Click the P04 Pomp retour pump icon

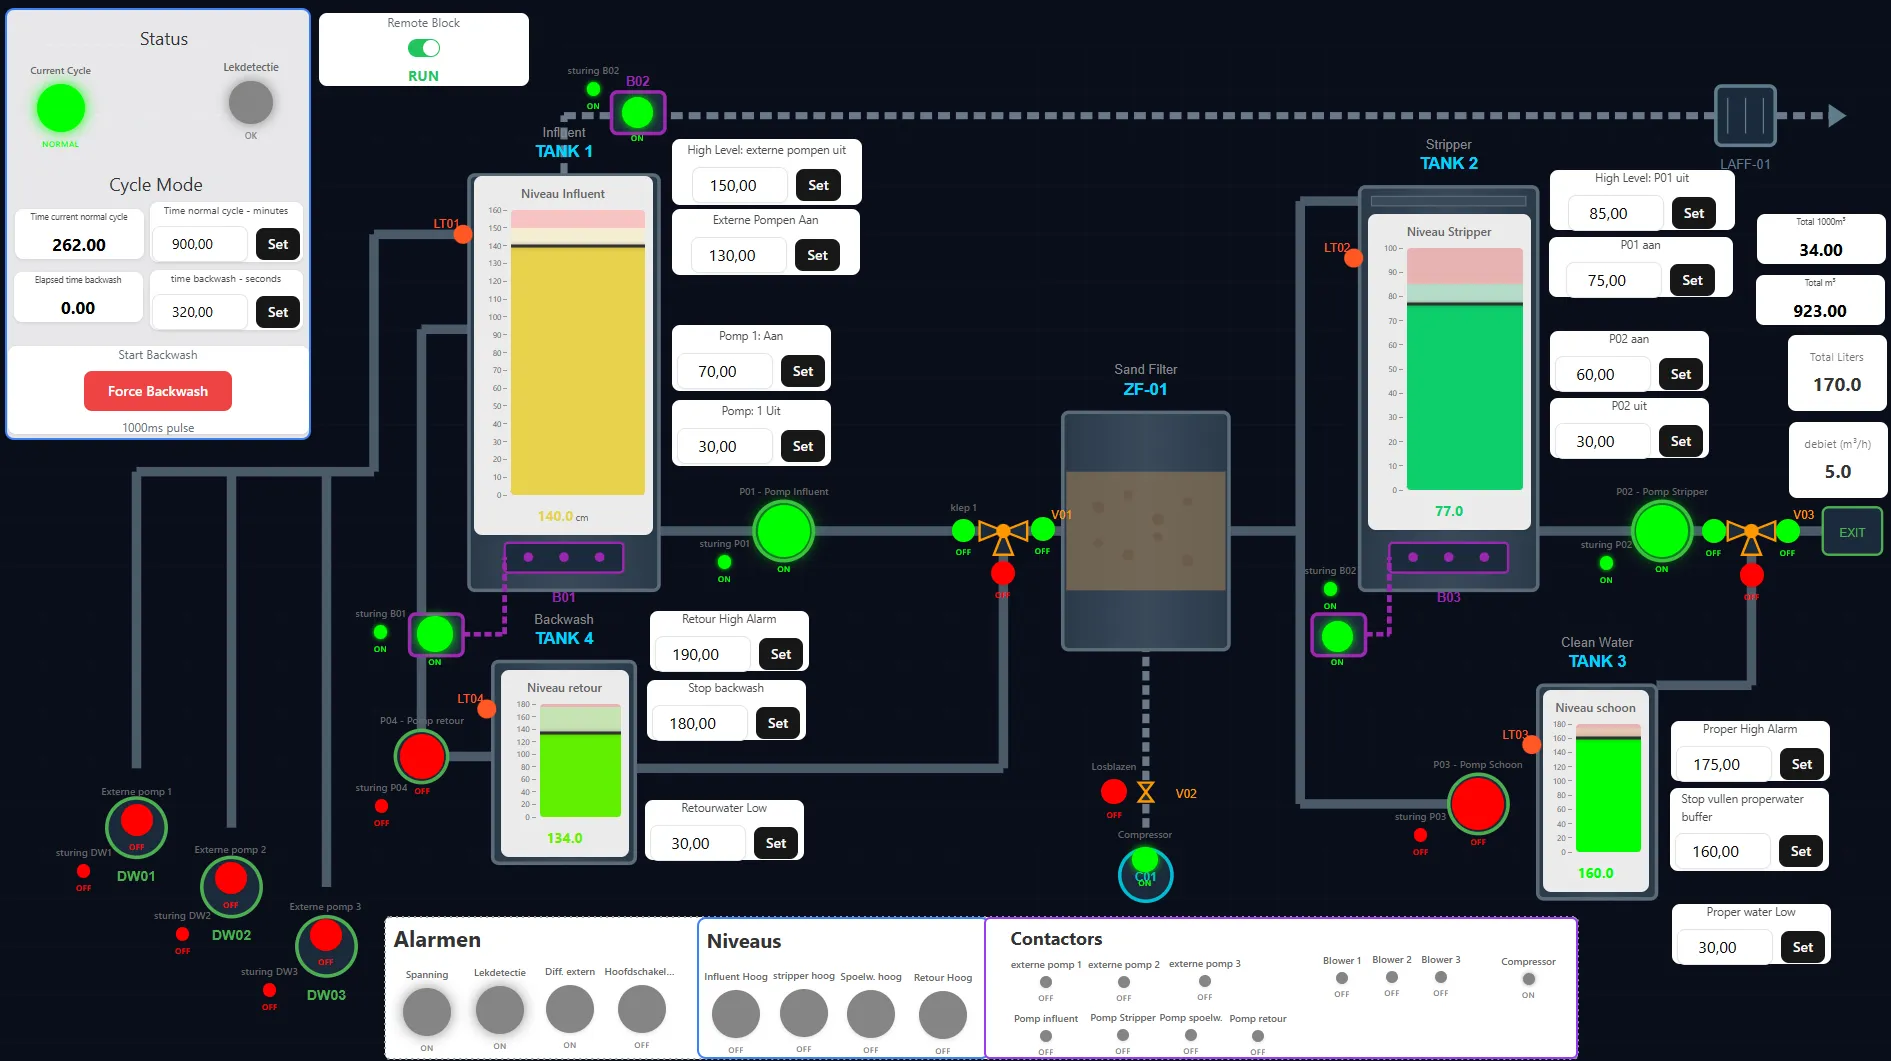click(421, 756)
